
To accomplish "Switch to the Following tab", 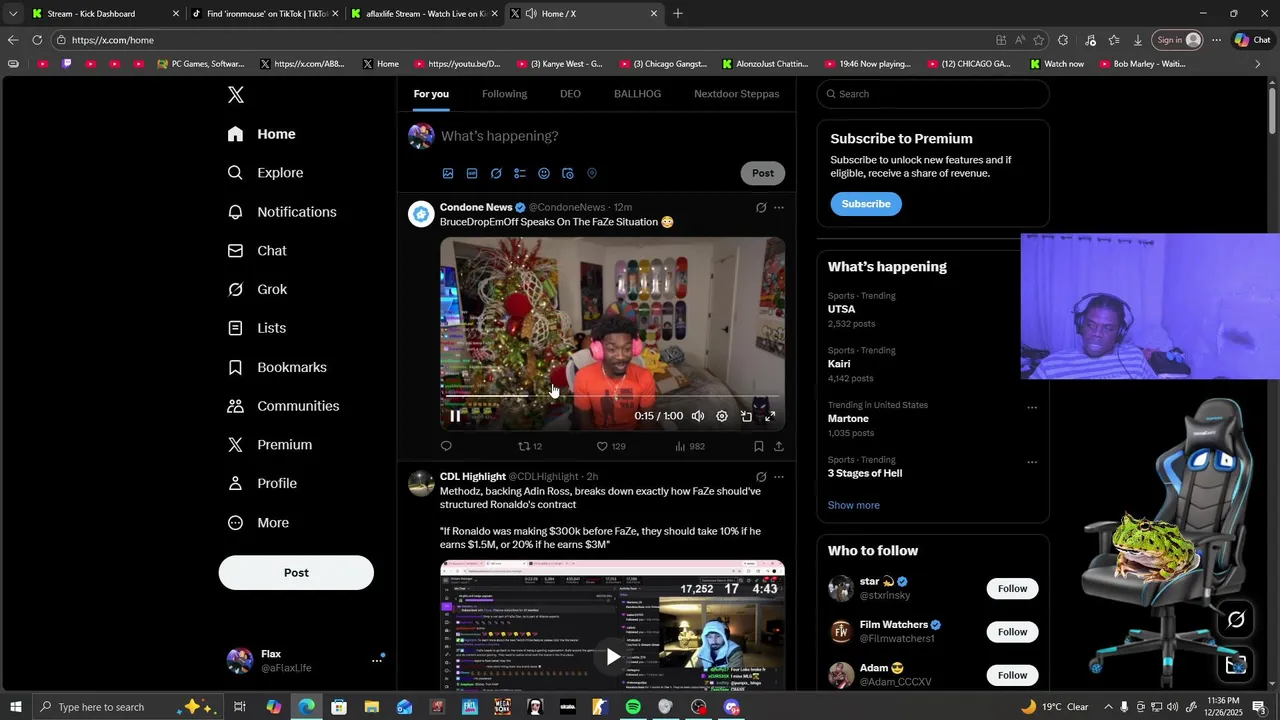I will click(504, 94).
